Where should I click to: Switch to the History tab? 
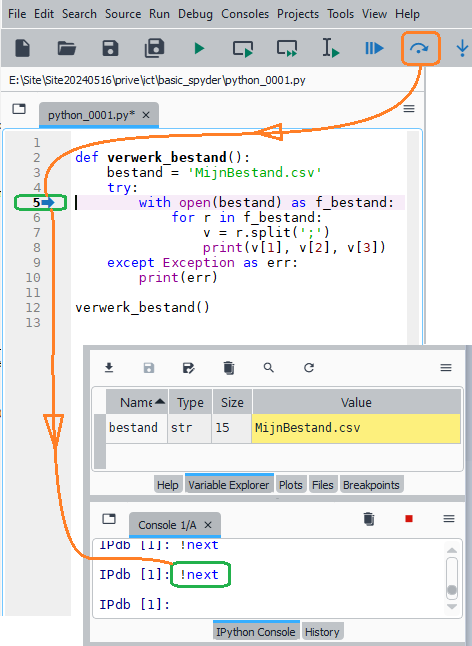click(322, 632)
